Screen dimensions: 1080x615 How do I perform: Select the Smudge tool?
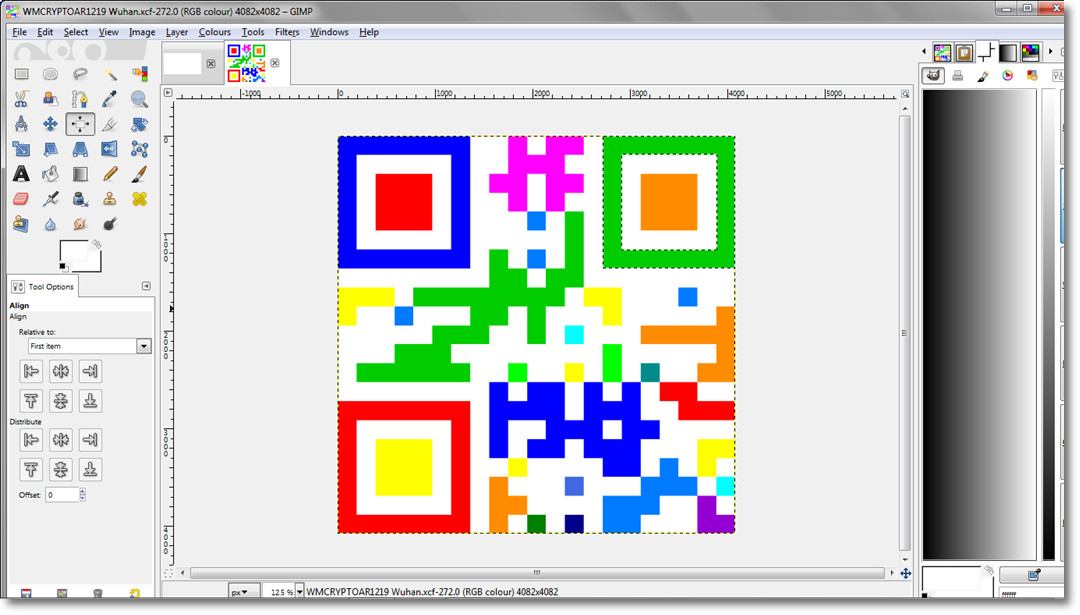coord(80,224)
